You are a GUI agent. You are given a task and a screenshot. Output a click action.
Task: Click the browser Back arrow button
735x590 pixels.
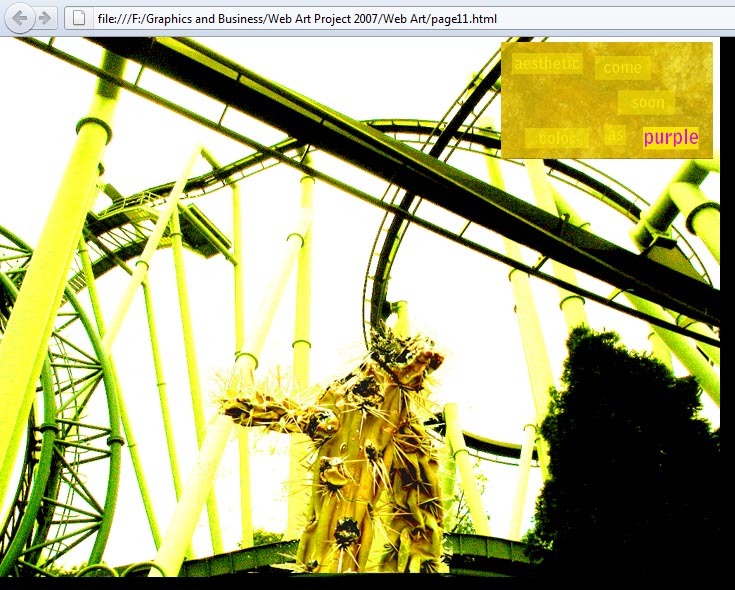[x=20, y=18]
